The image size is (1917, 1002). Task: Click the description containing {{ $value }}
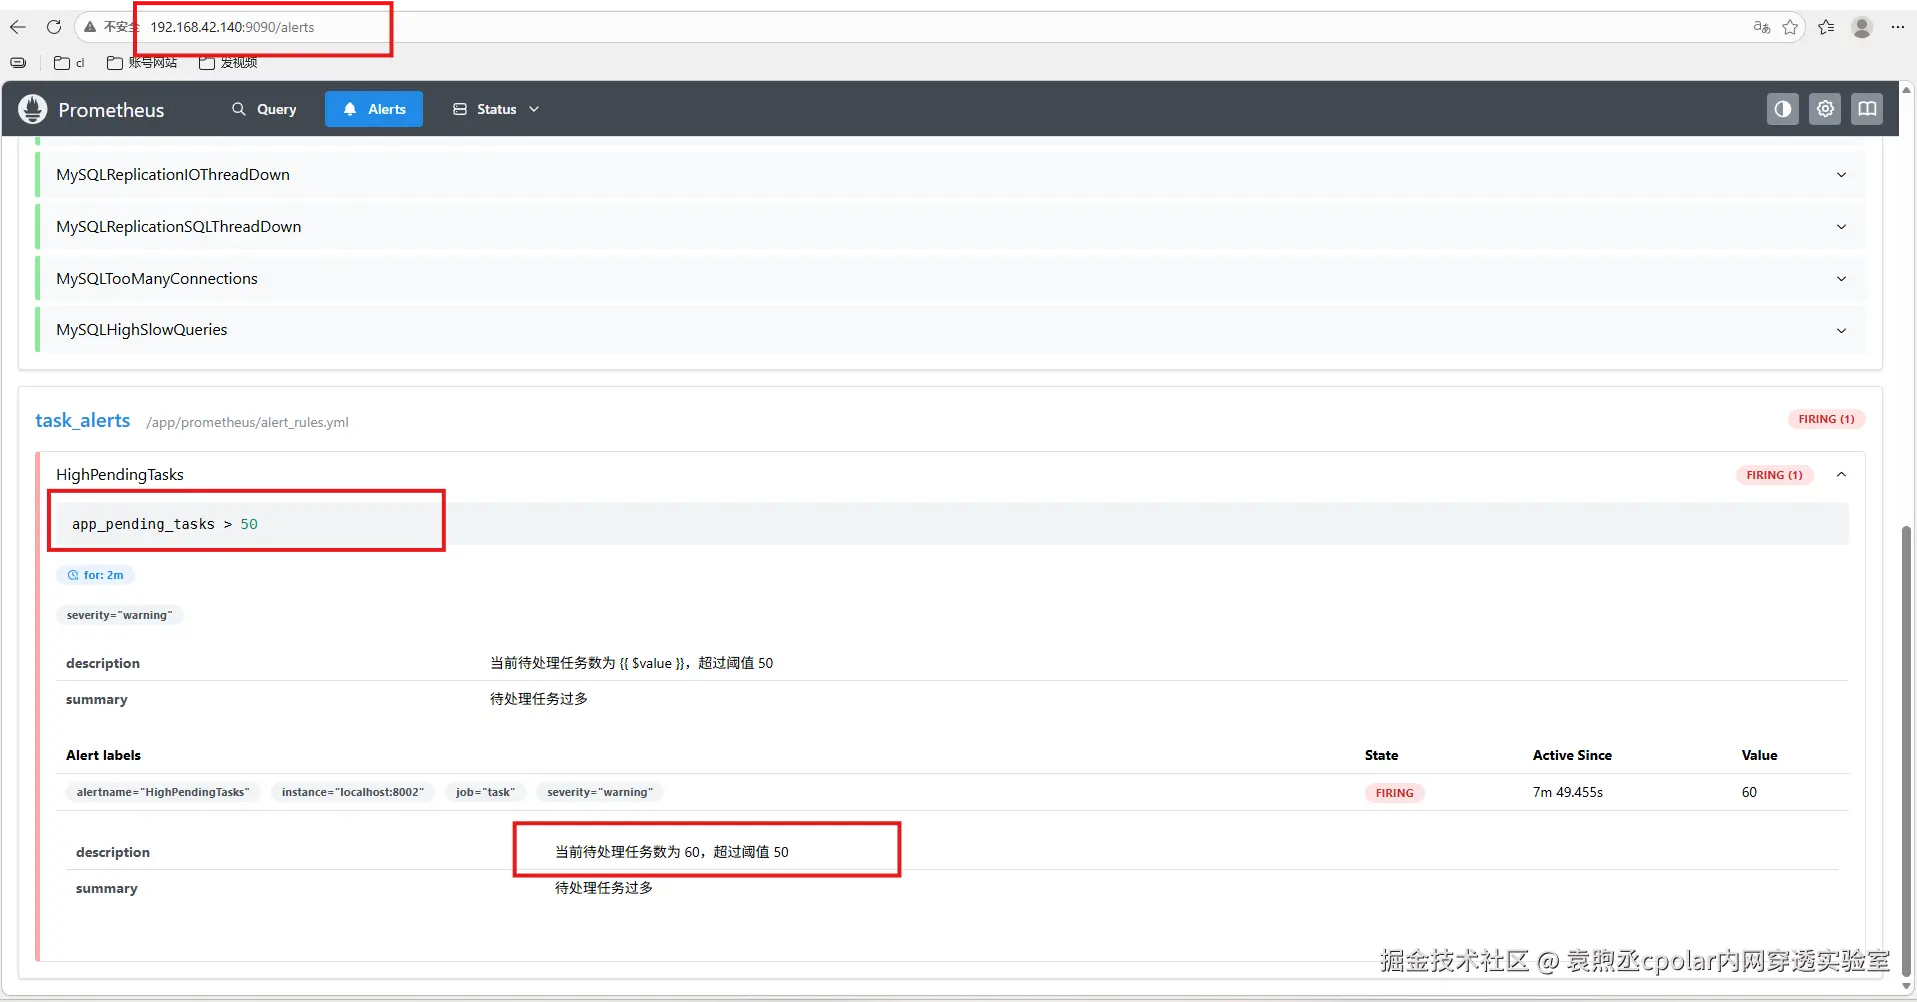pyautogui.click(x=631, y=663)
